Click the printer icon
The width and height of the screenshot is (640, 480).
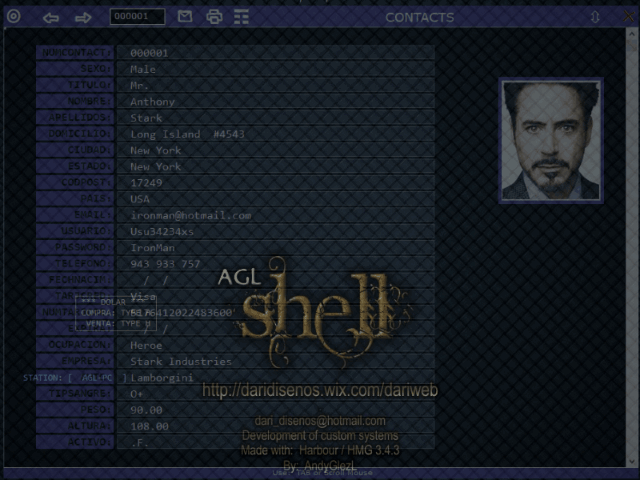(x=214, y=17)
